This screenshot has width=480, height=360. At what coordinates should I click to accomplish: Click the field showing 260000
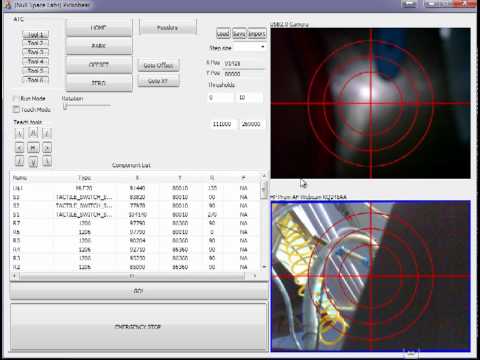[x=252, y=124]
